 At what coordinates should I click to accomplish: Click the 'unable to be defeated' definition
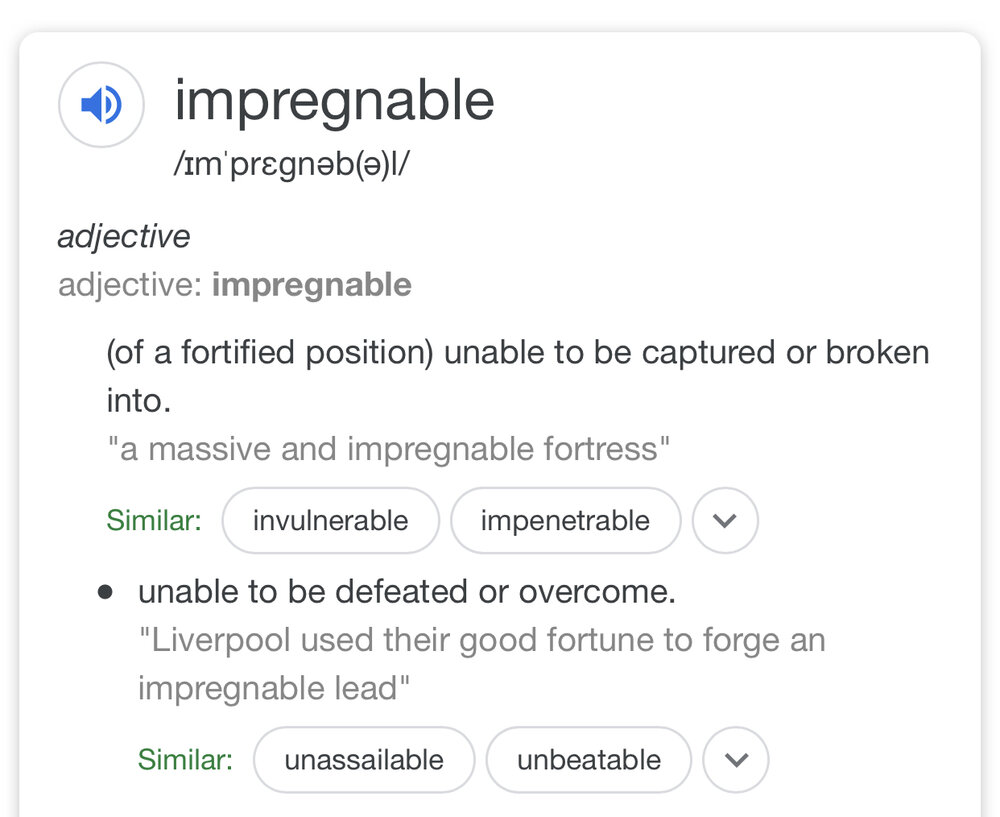coord(407,592)
